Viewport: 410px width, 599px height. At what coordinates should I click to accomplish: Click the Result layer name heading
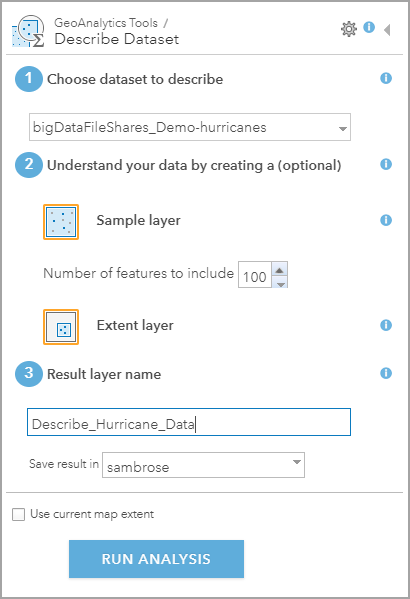coord(104,374)
